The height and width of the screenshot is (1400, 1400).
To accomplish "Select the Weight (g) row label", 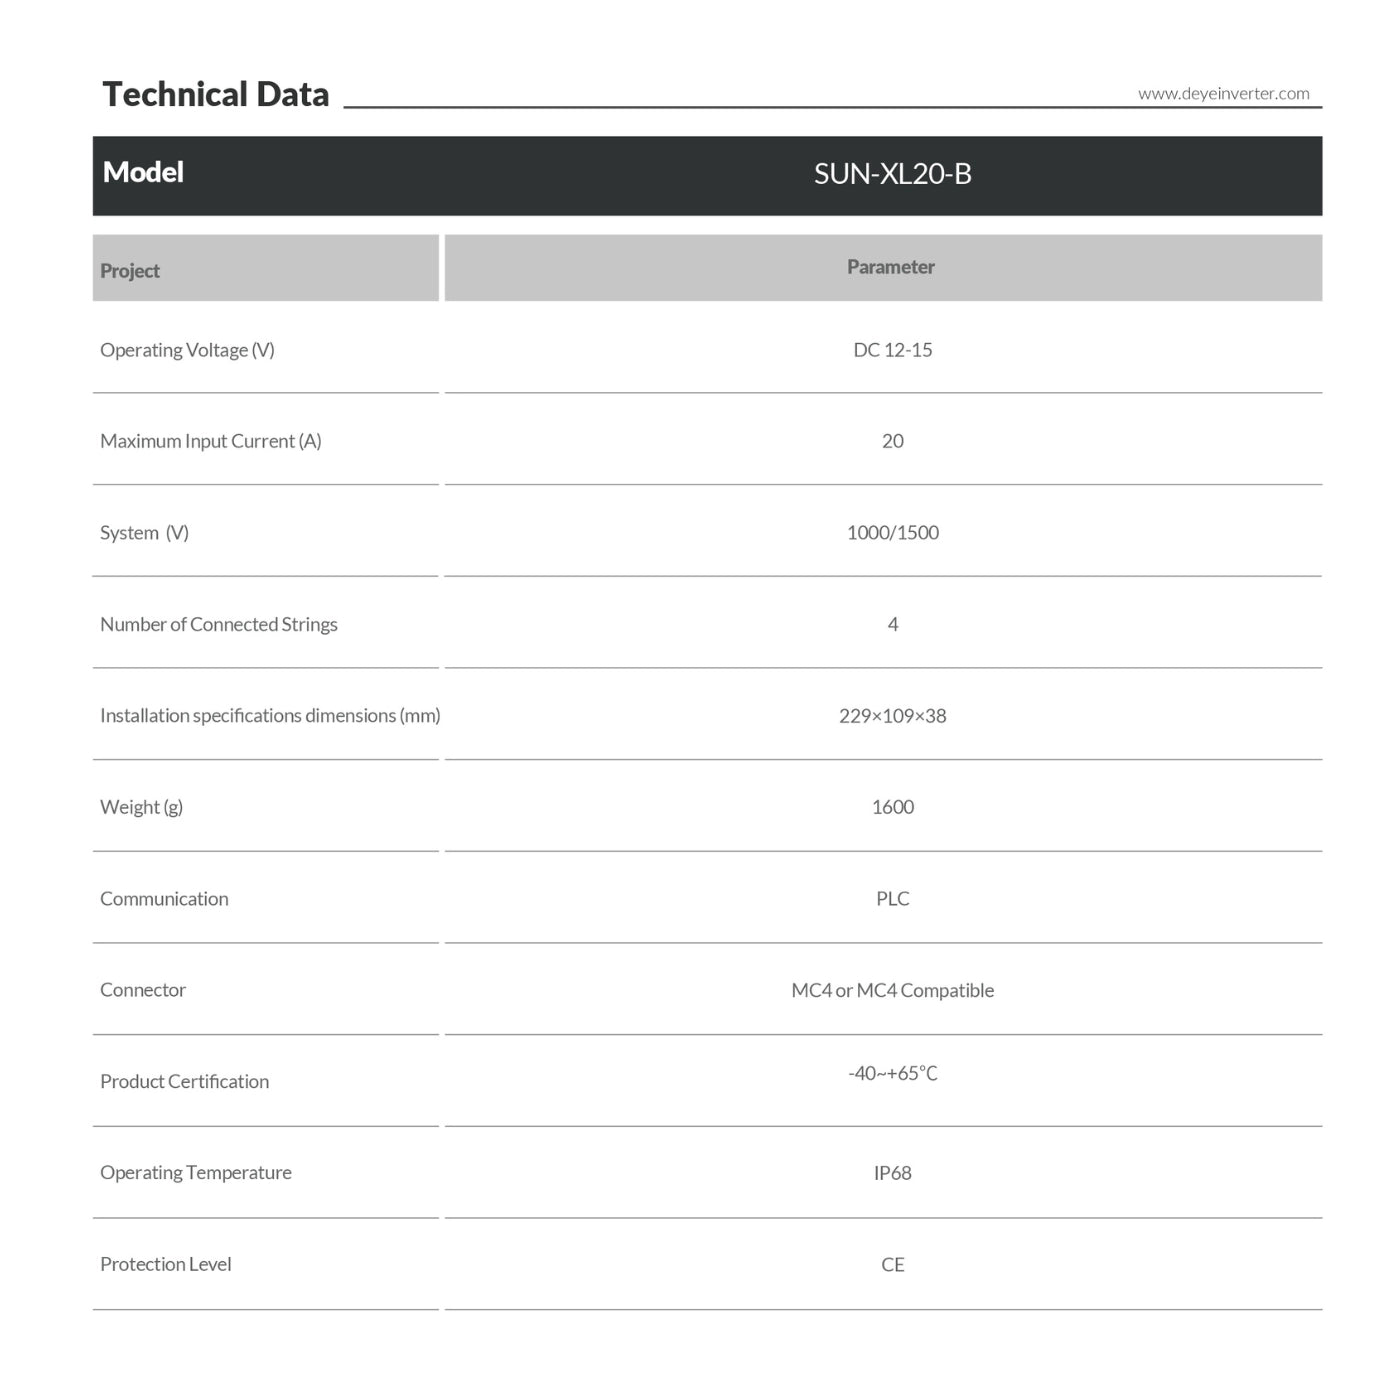I will 141,807.
